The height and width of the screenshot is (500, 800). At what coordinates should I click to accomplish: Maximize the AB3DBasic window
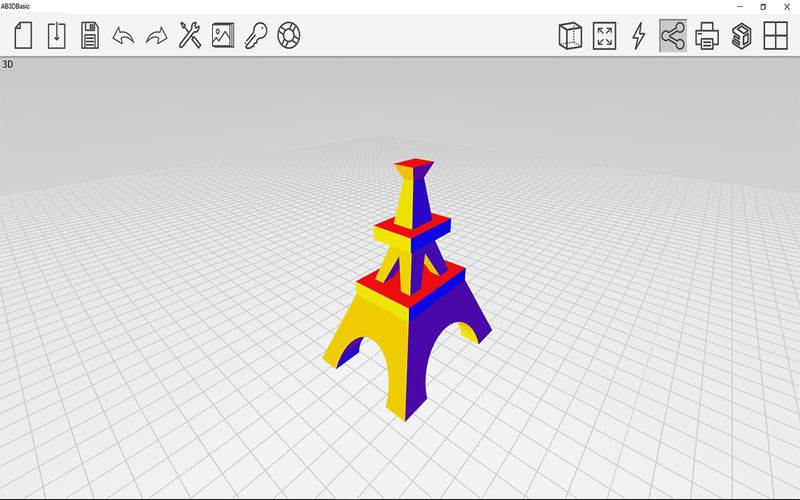click(763, 7)
